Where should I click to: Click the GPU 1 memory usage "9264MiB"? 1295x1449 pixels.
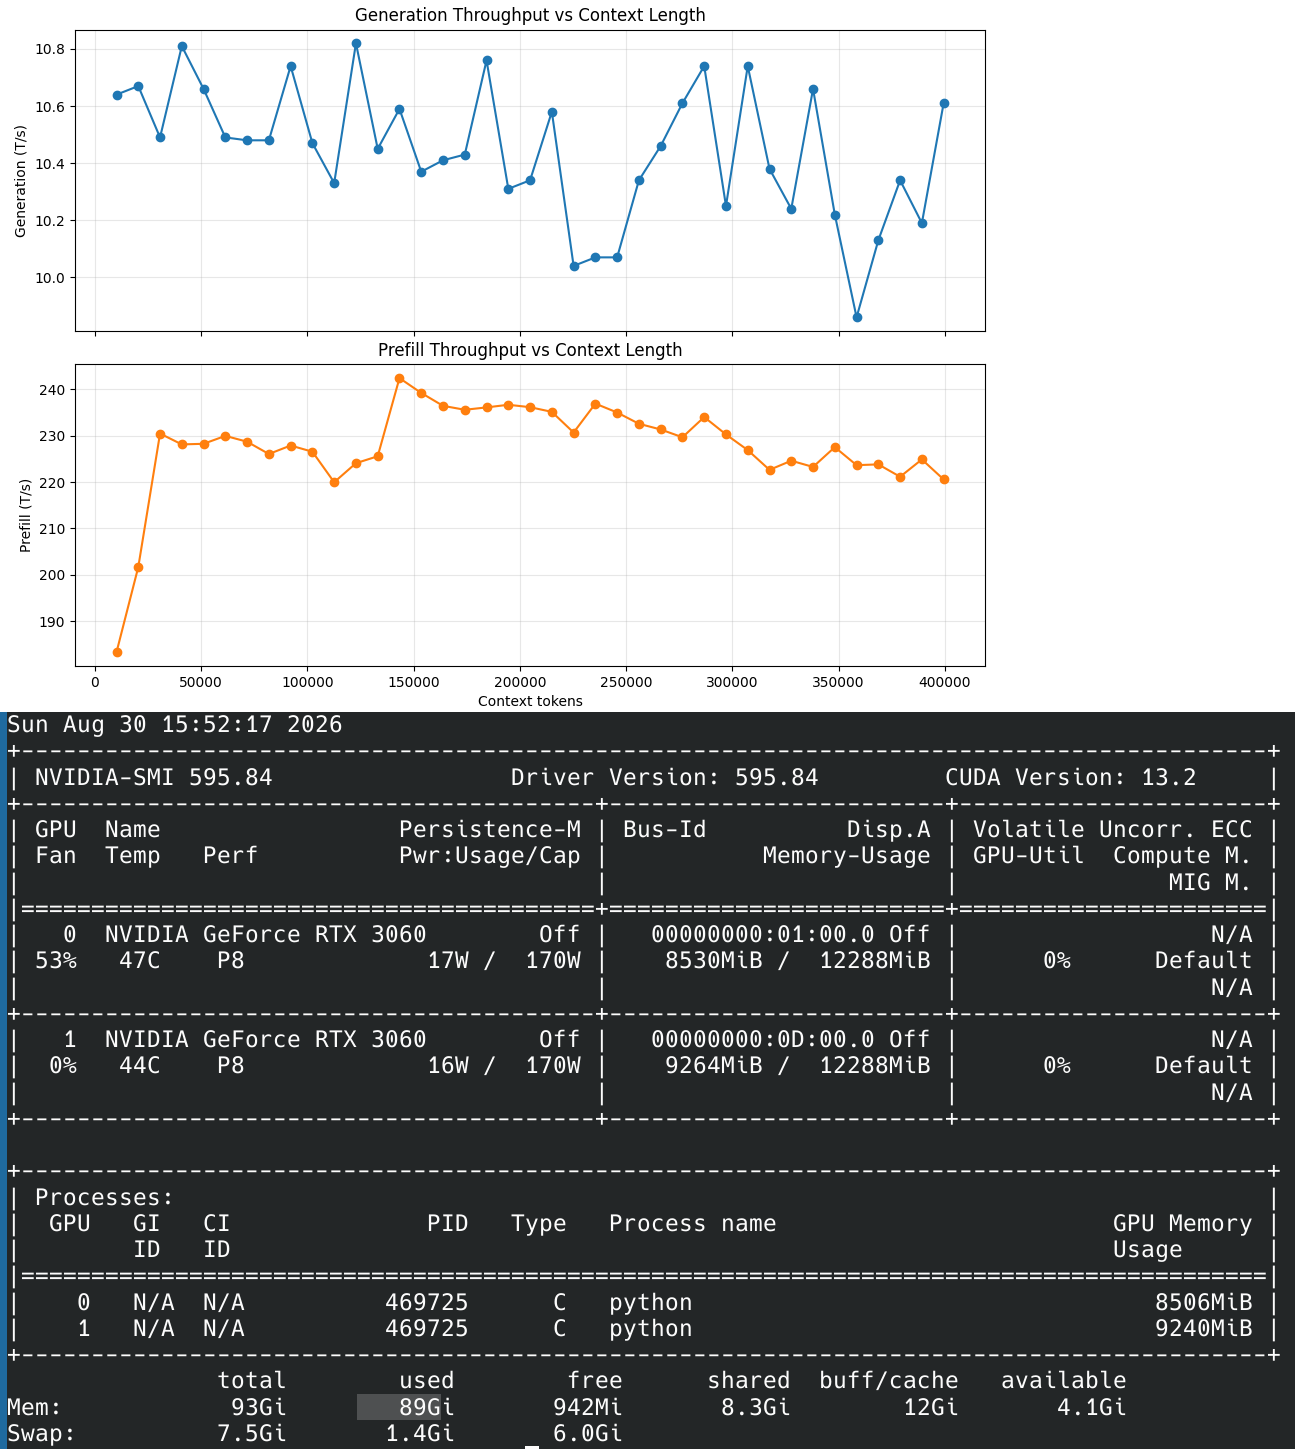pos(714,1066)
